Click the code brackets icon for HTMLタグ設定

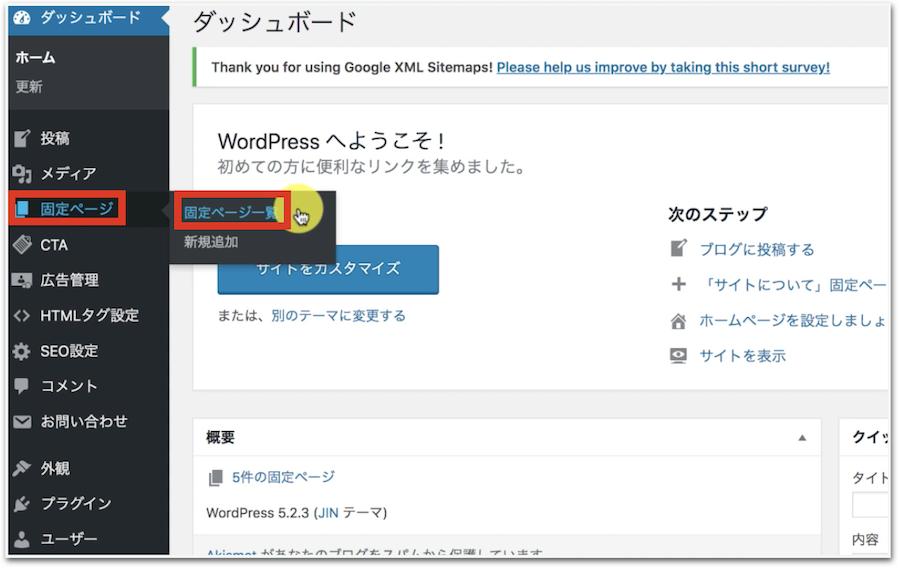[22, 316]
